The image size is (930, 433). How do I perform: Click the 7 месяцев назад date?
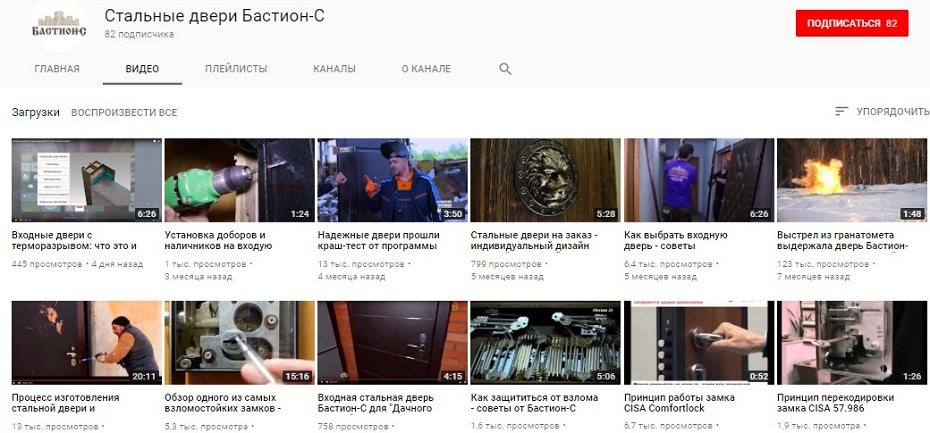tap(813, 276)
